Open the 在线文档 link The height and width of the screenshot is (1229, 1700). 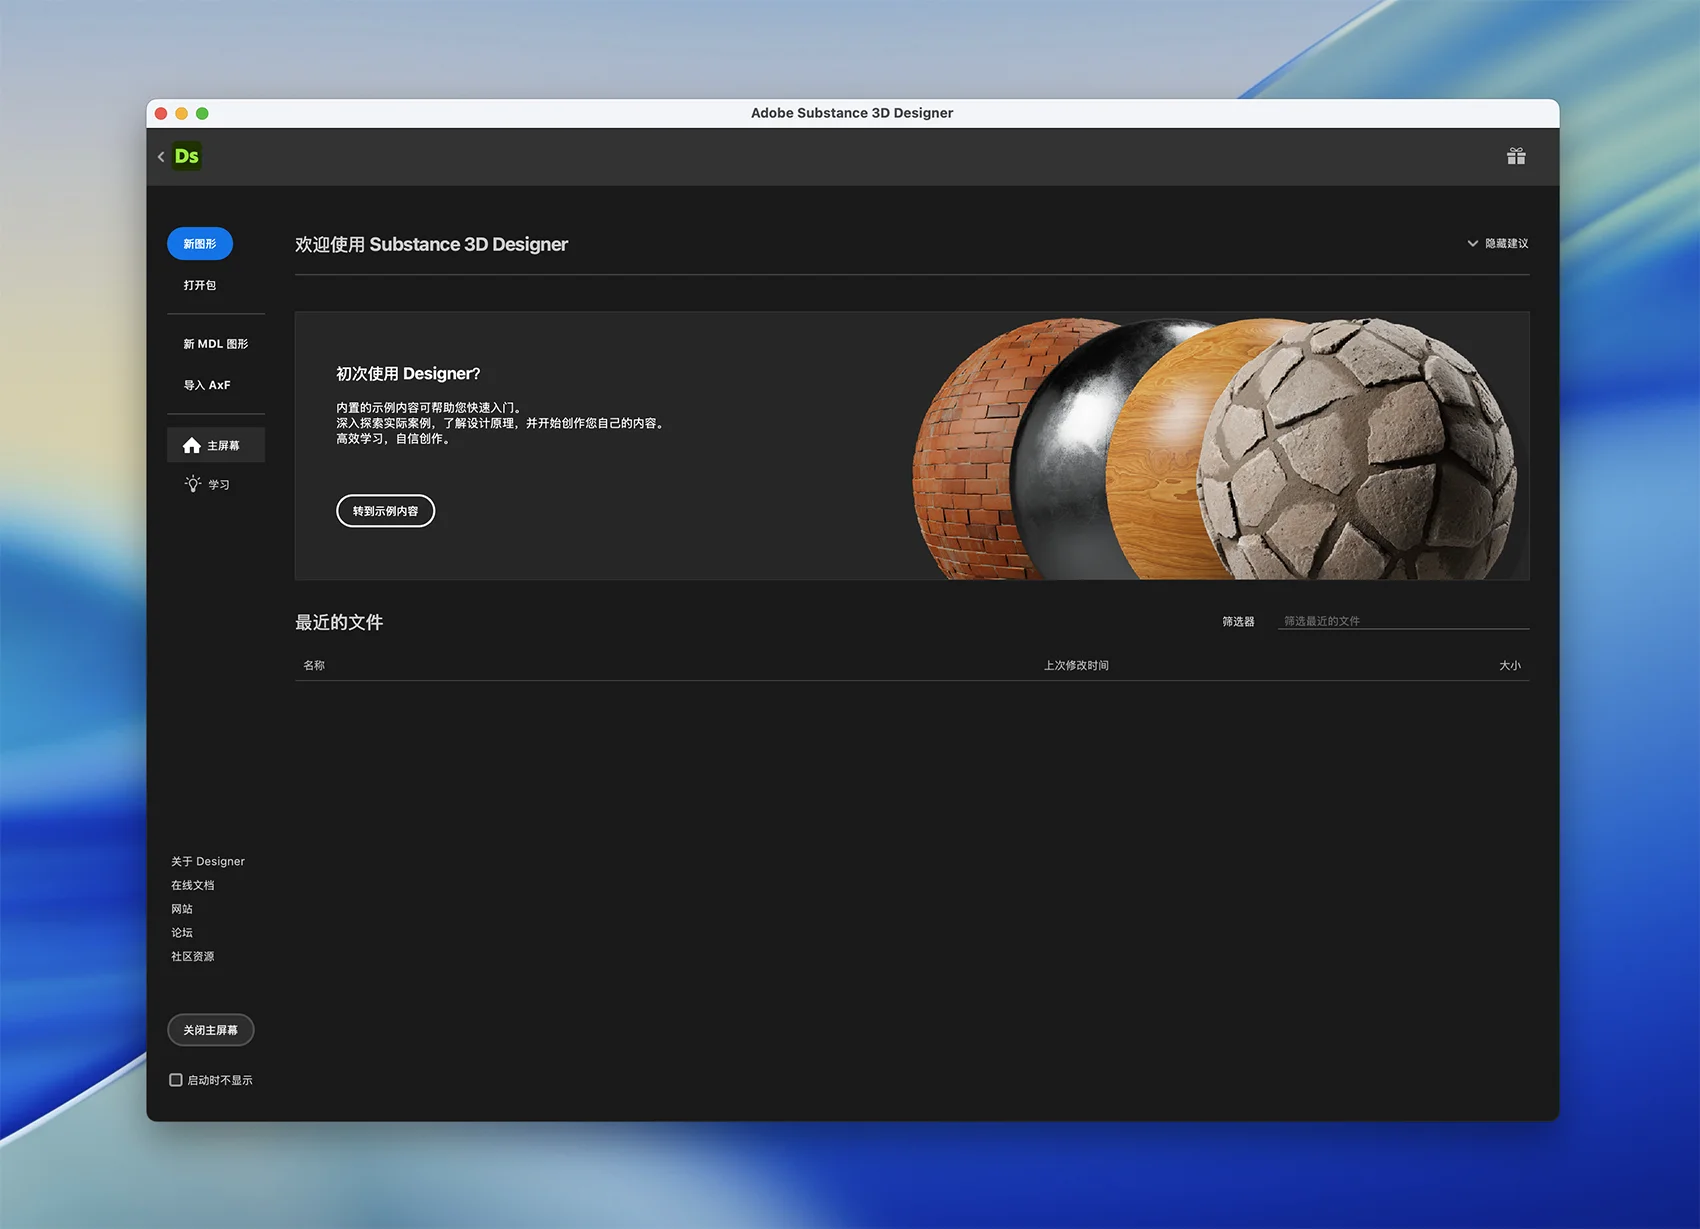(x=193, y=885)
